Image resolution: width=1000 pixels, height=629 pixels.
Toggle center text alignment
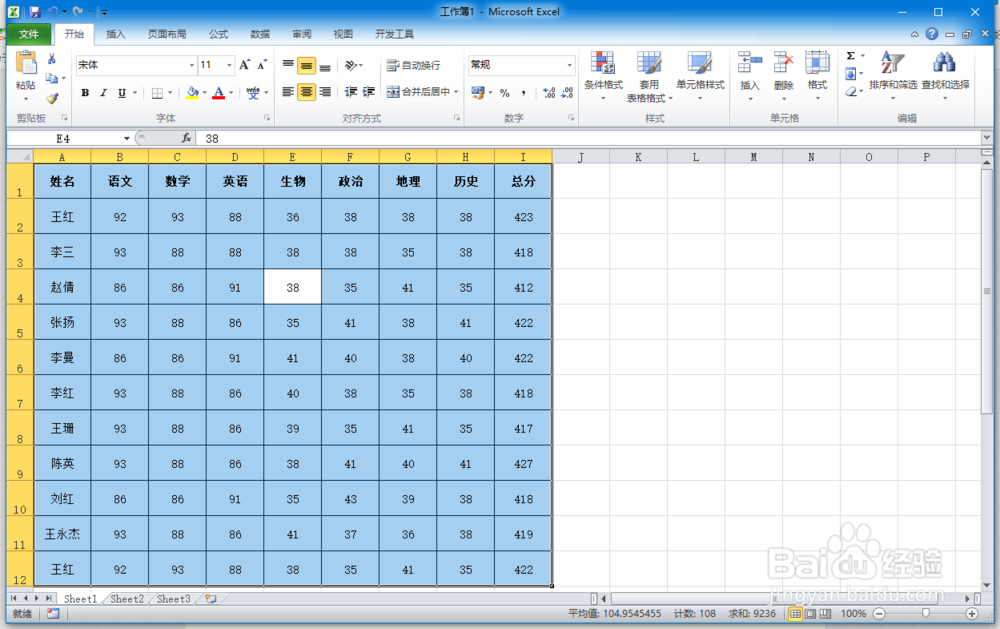pyautogui.click(x=307, y=92)
